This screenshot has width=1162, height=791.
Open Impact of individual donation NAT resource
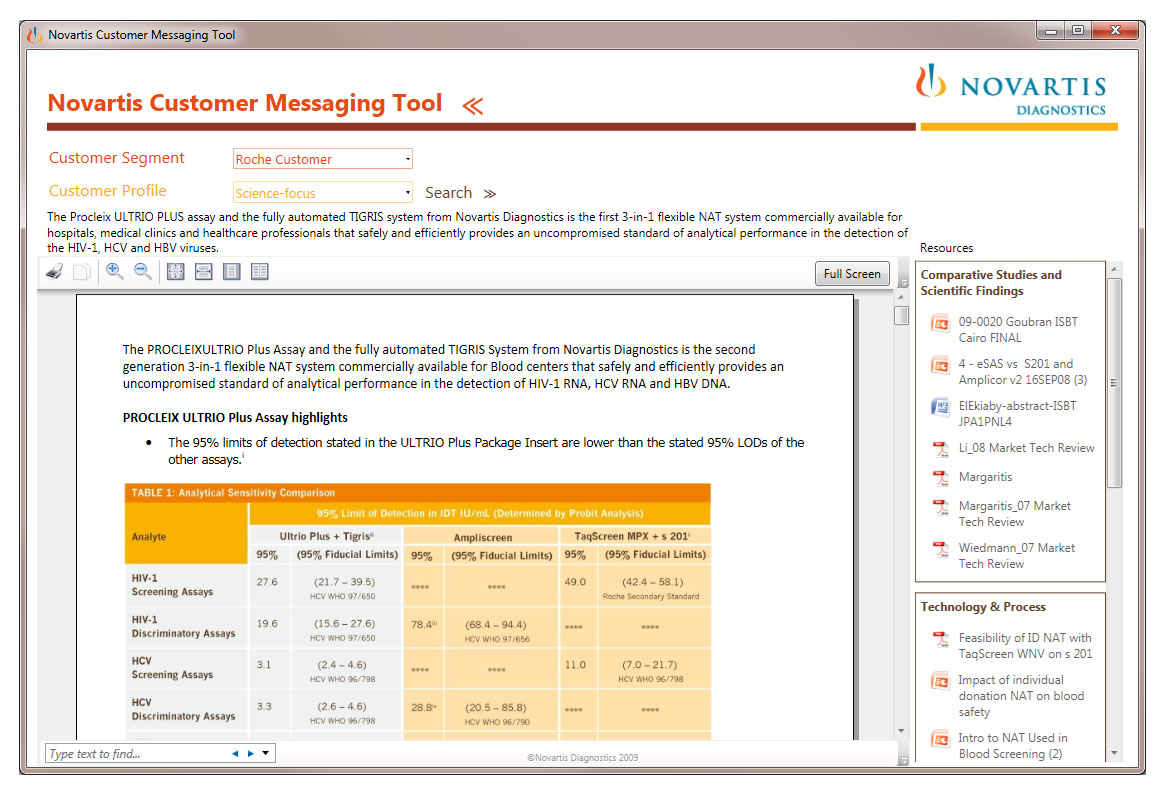coord(1020,695)
